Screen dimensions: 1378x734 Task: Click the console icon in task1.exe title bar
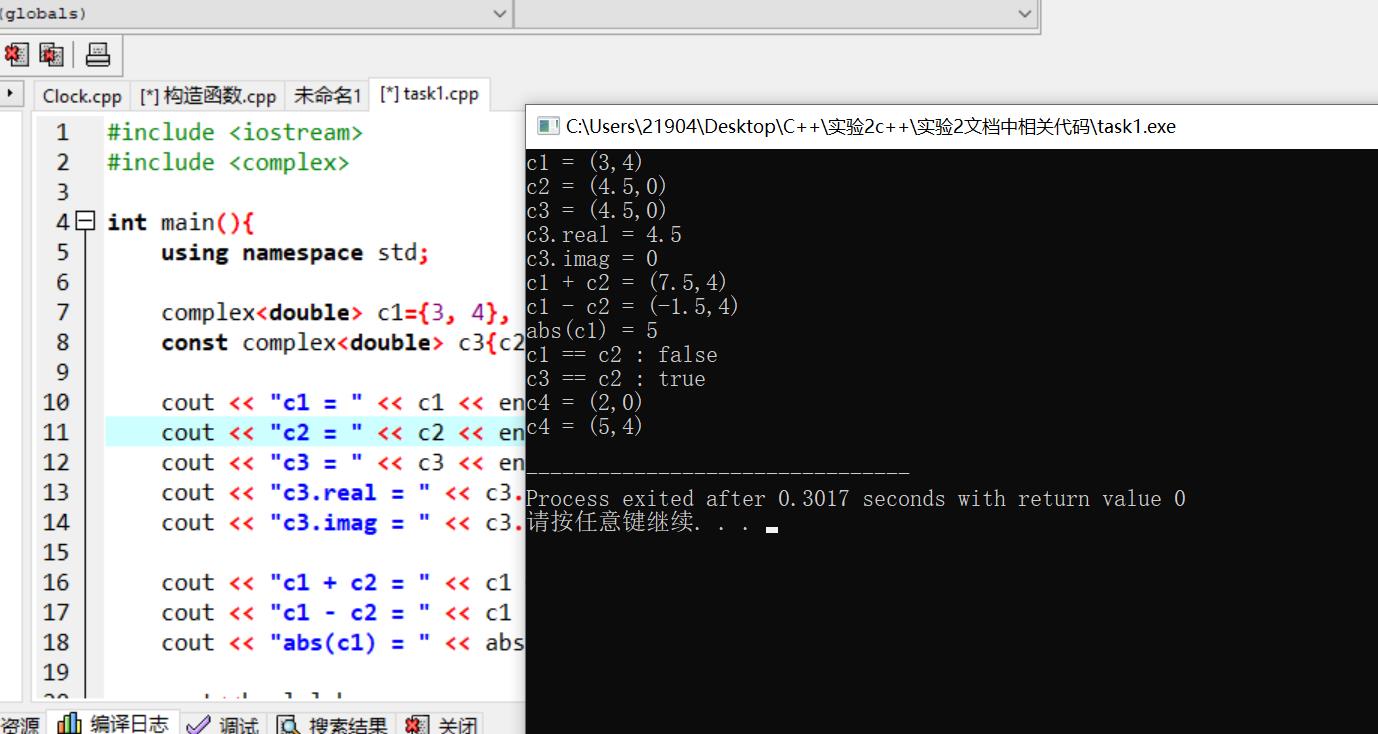[x=547, y=126]
